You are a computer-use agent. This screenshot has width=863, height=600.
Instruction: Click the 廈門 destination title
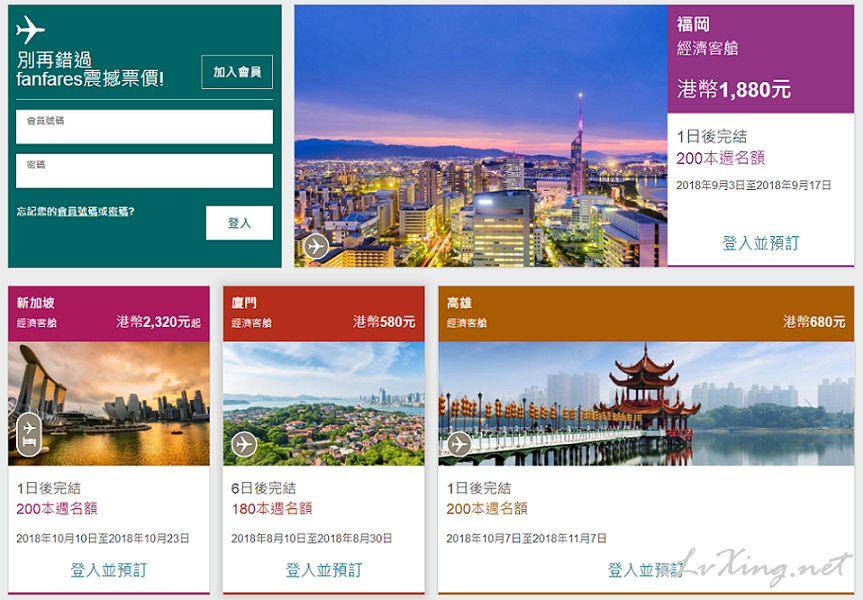coord(244,303)
